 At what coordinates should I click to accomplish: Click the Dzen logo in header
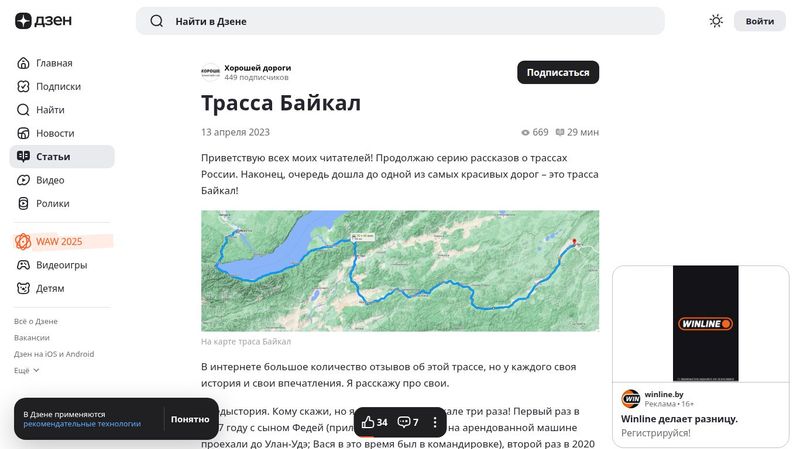click(37, 21)
